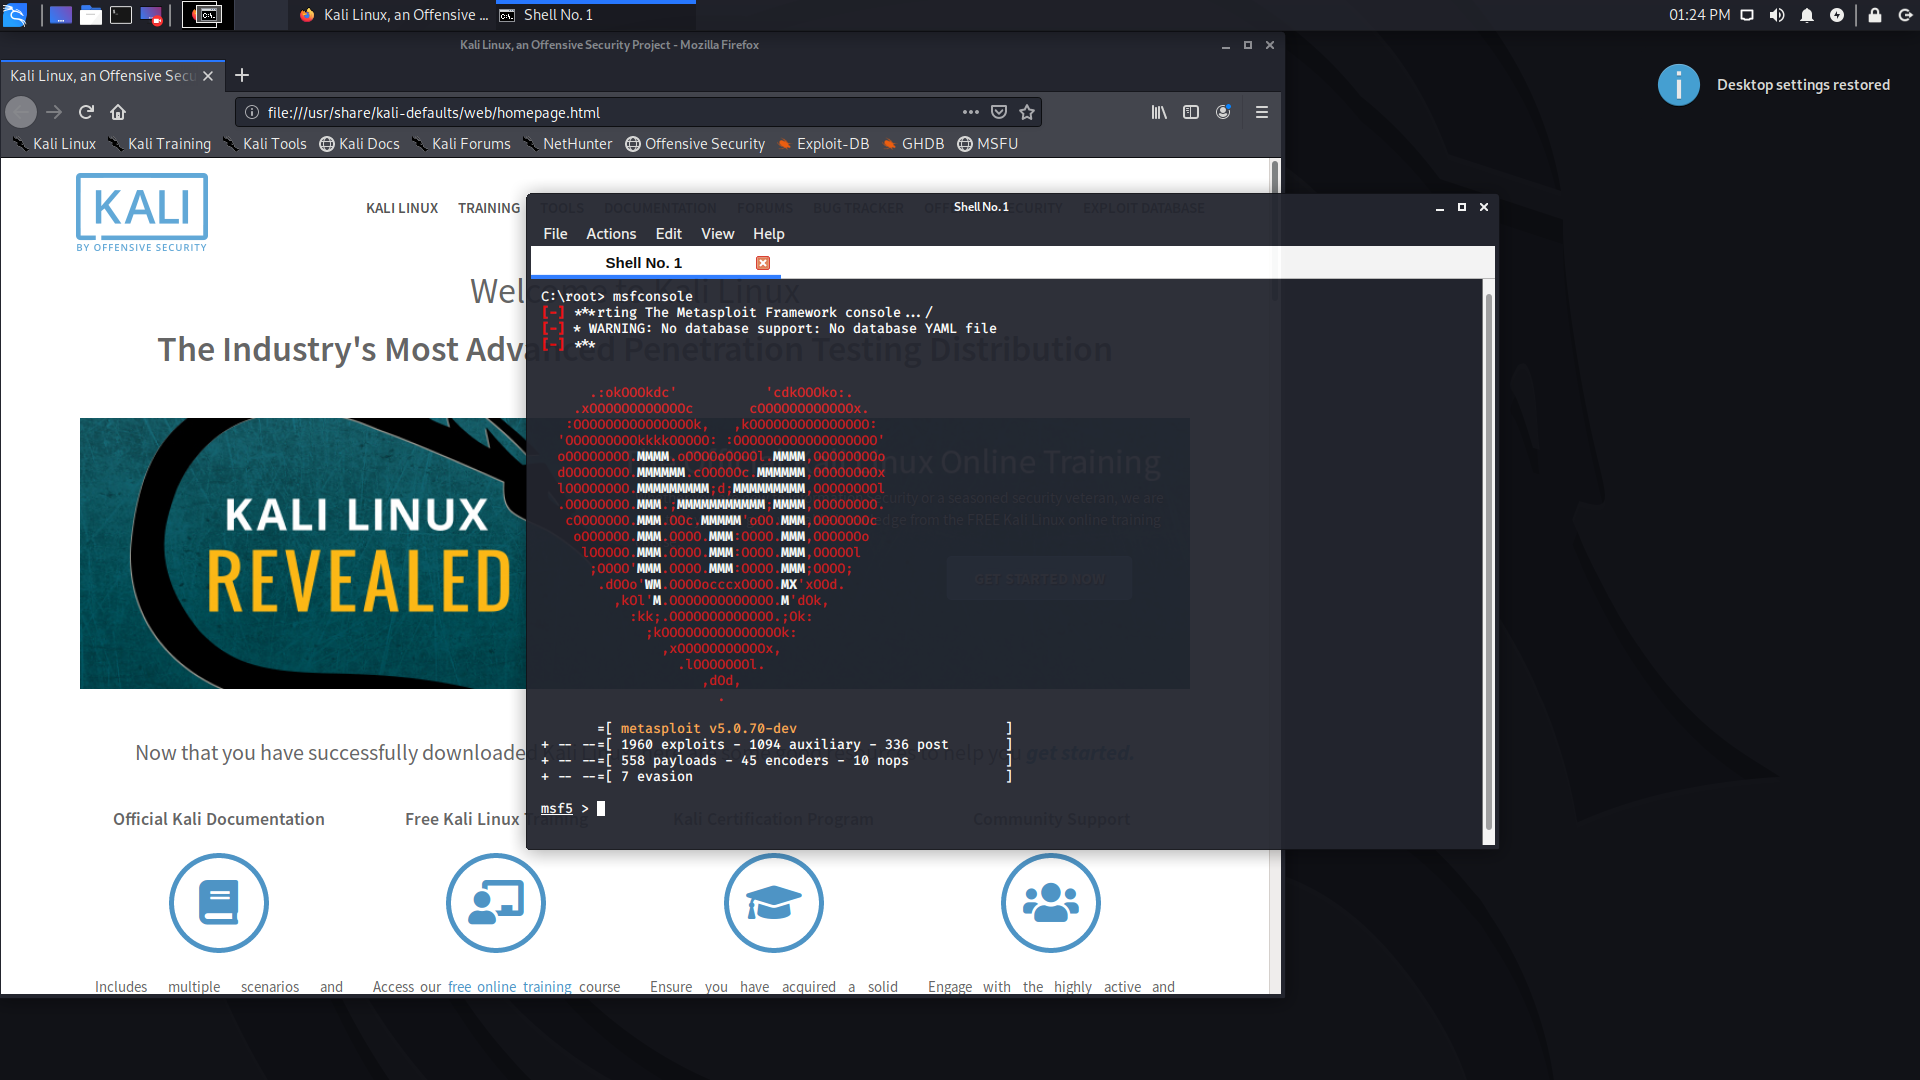Toggle the notifications bell in system tray

click(x=1806, y=15)
